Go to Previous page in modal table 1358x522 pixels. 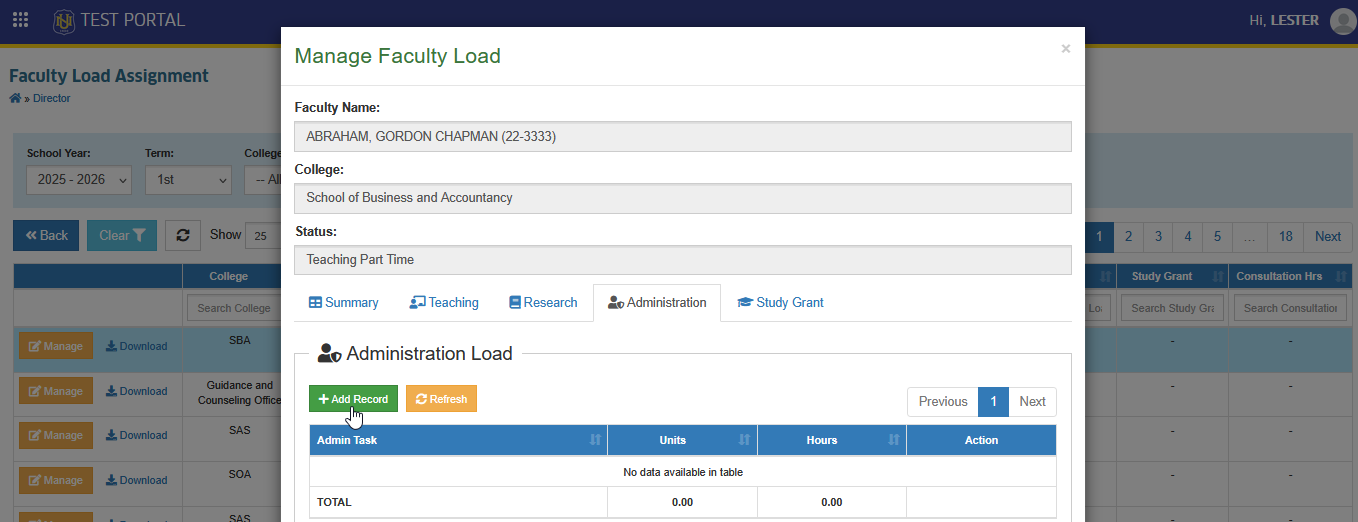click(943, 401)
